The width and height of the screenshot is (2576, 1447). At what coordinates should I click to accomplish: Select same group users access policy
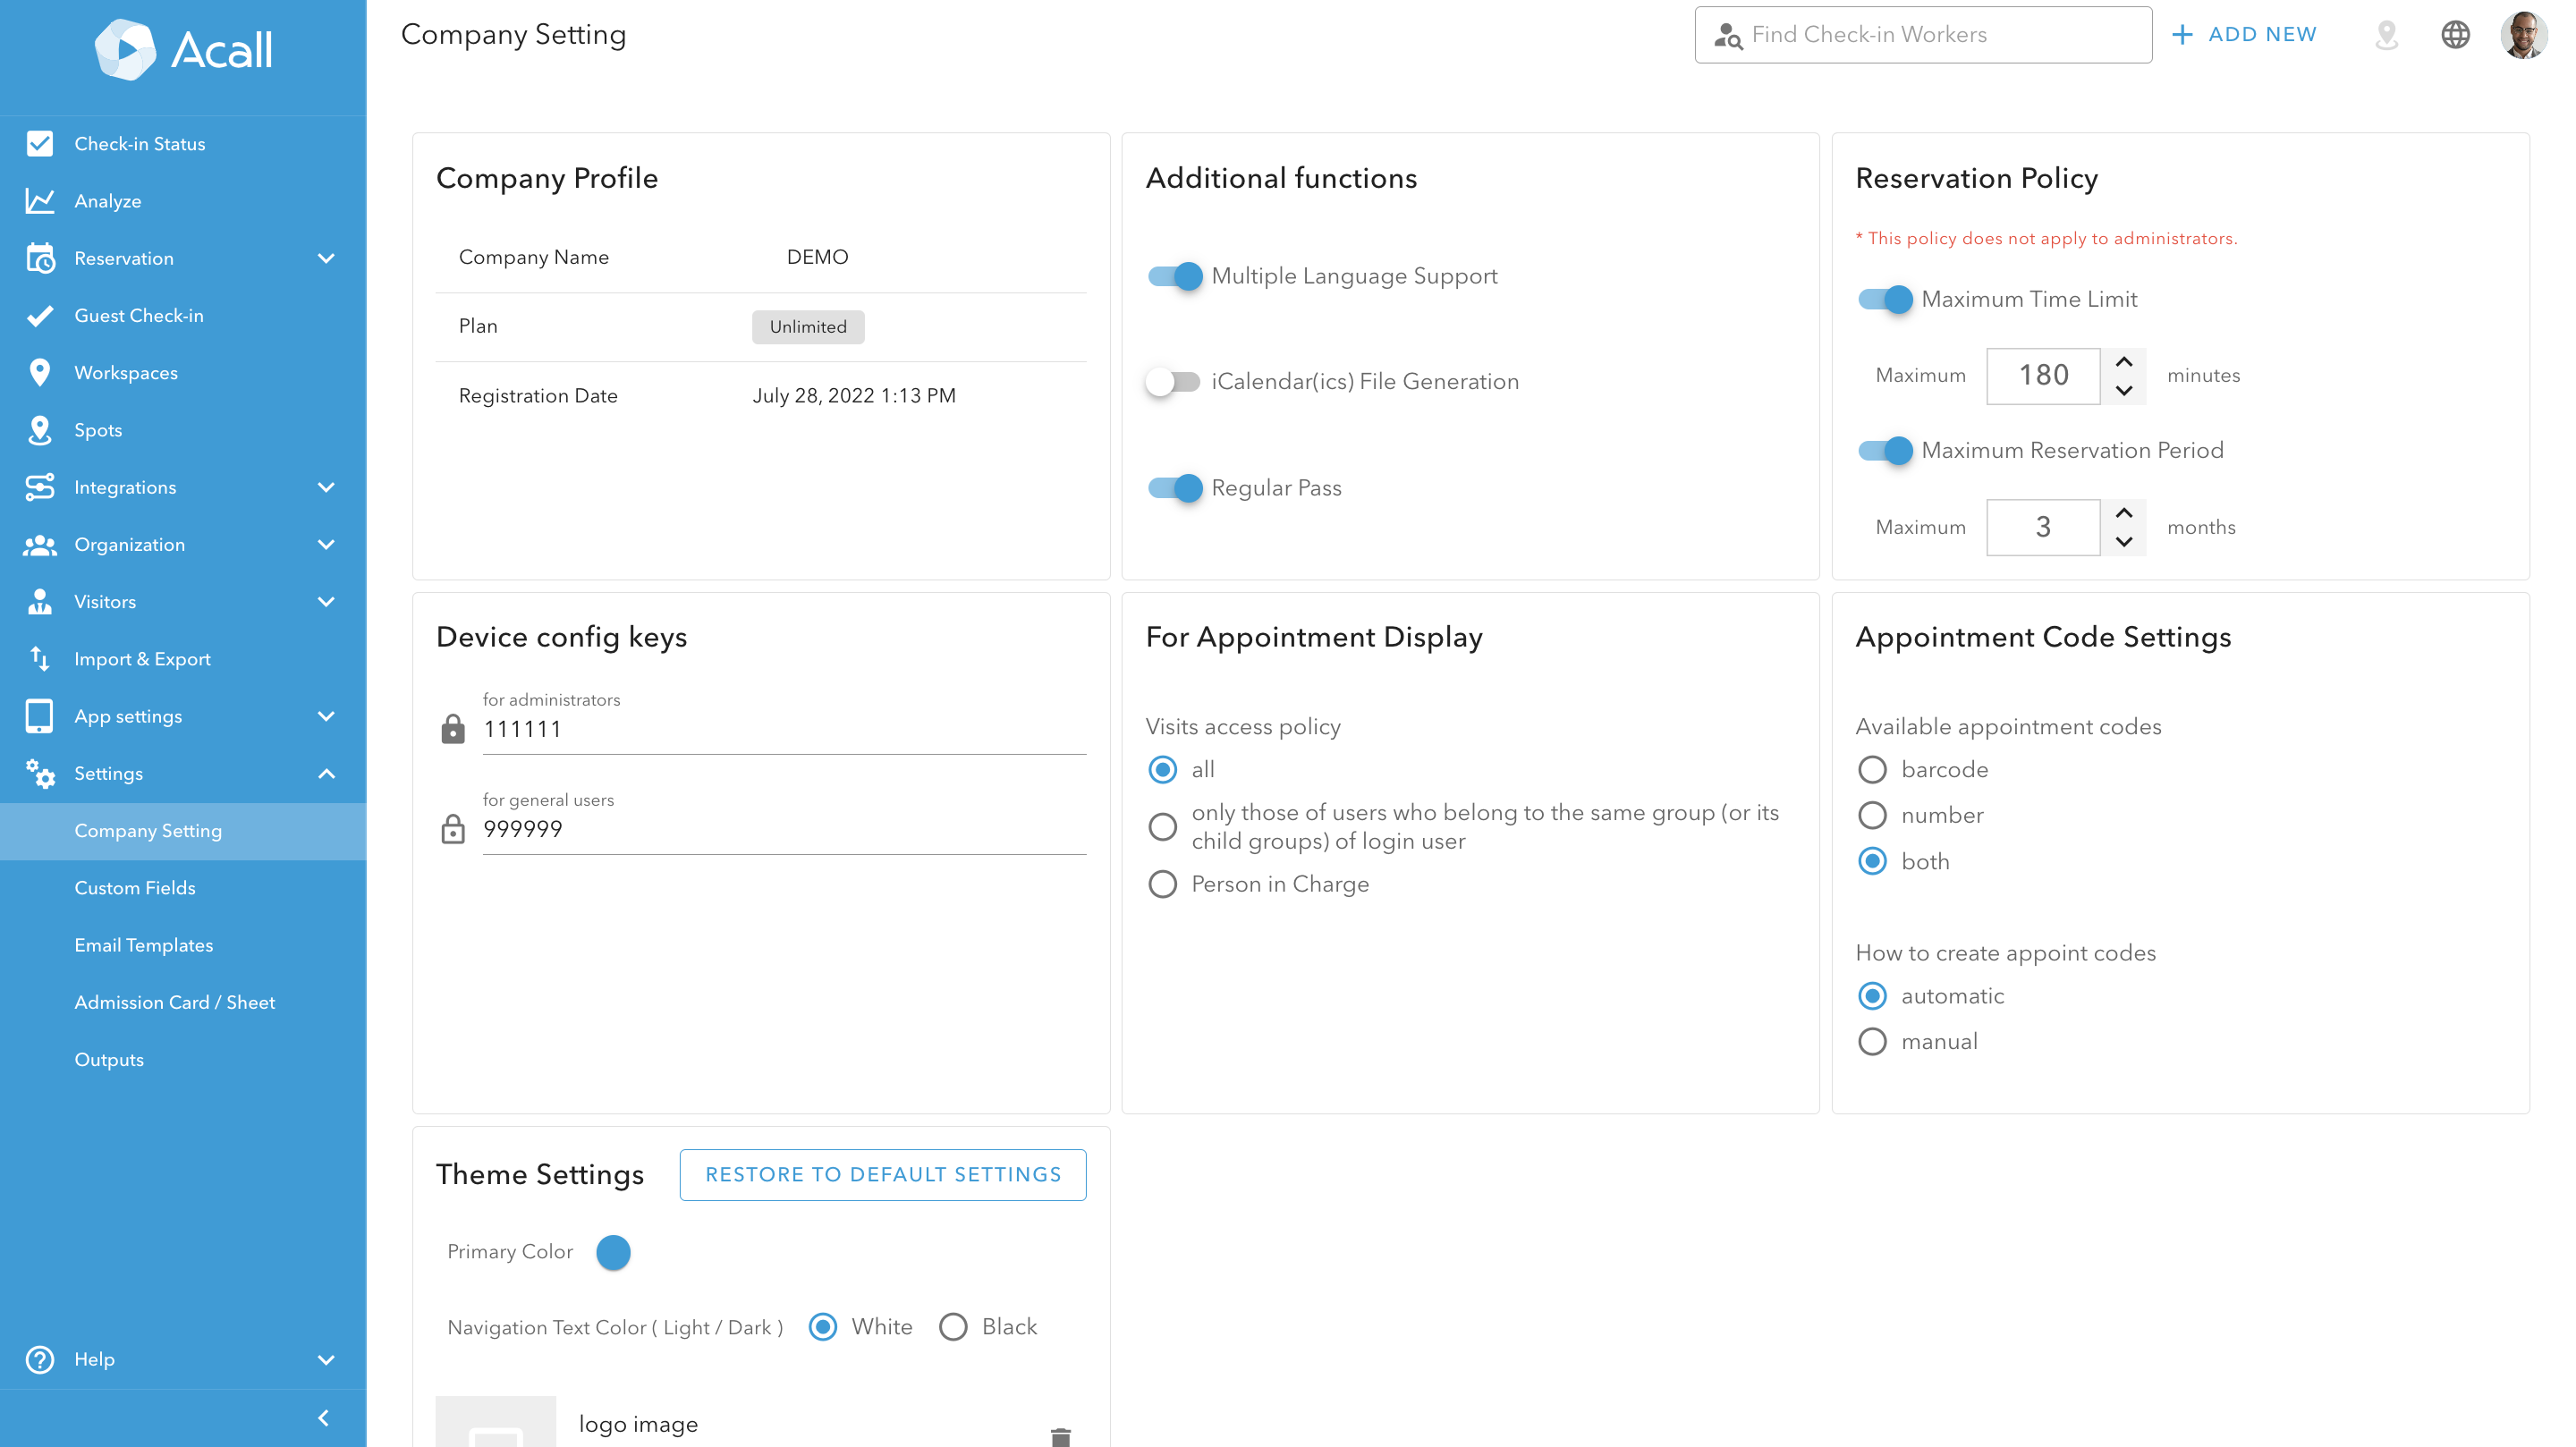click(1162, 827)
